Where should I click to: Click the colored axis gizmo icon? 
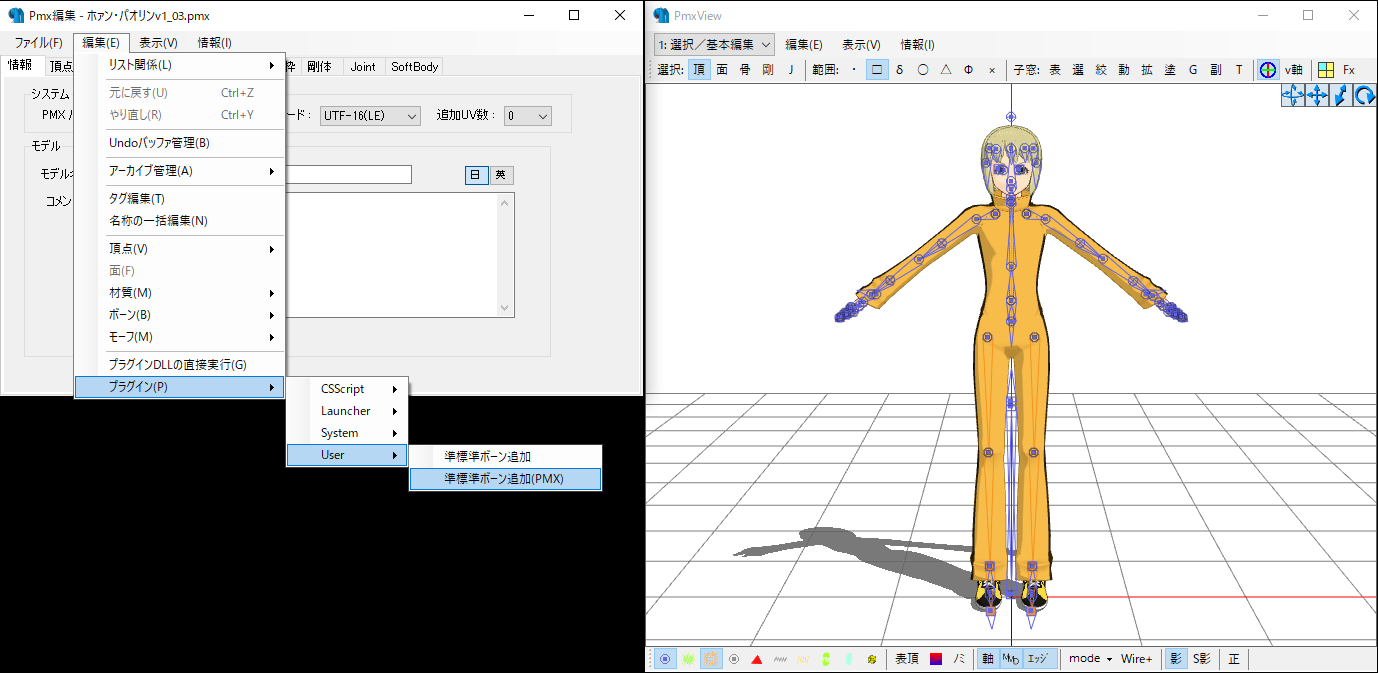pos(1267,70)
